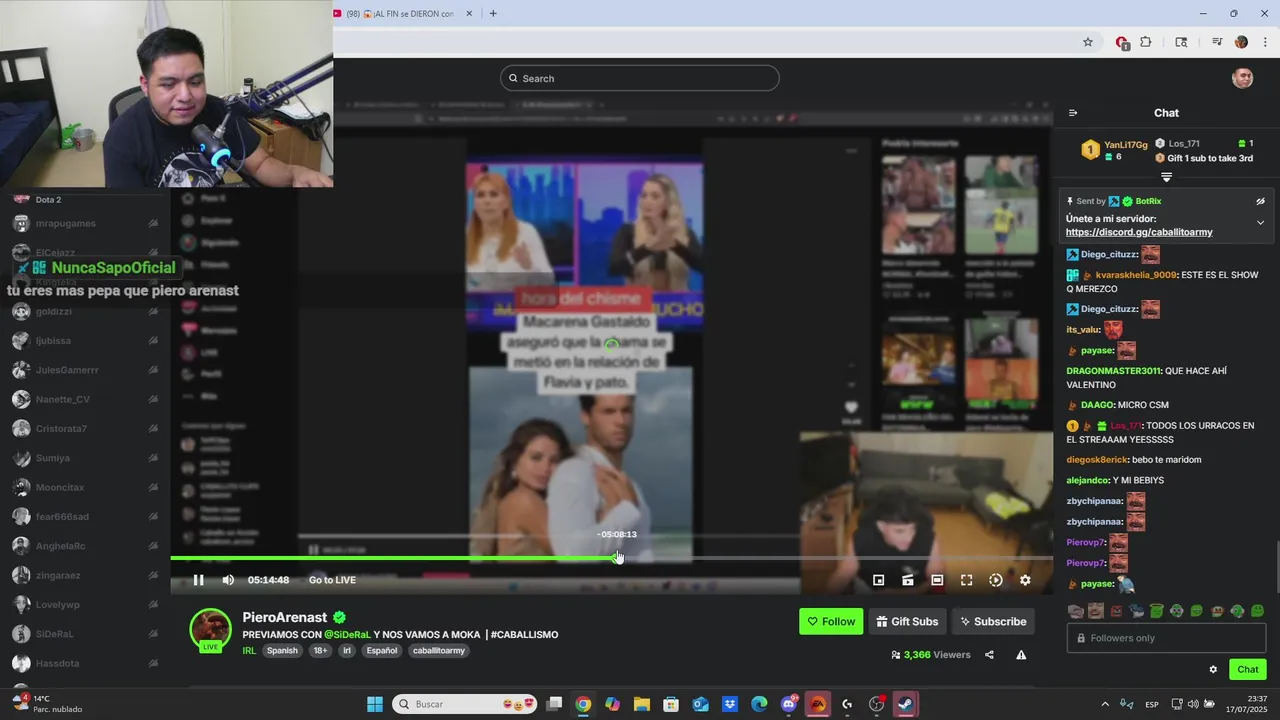Subscribe to the channel
1280x720 pixels.
993,621
